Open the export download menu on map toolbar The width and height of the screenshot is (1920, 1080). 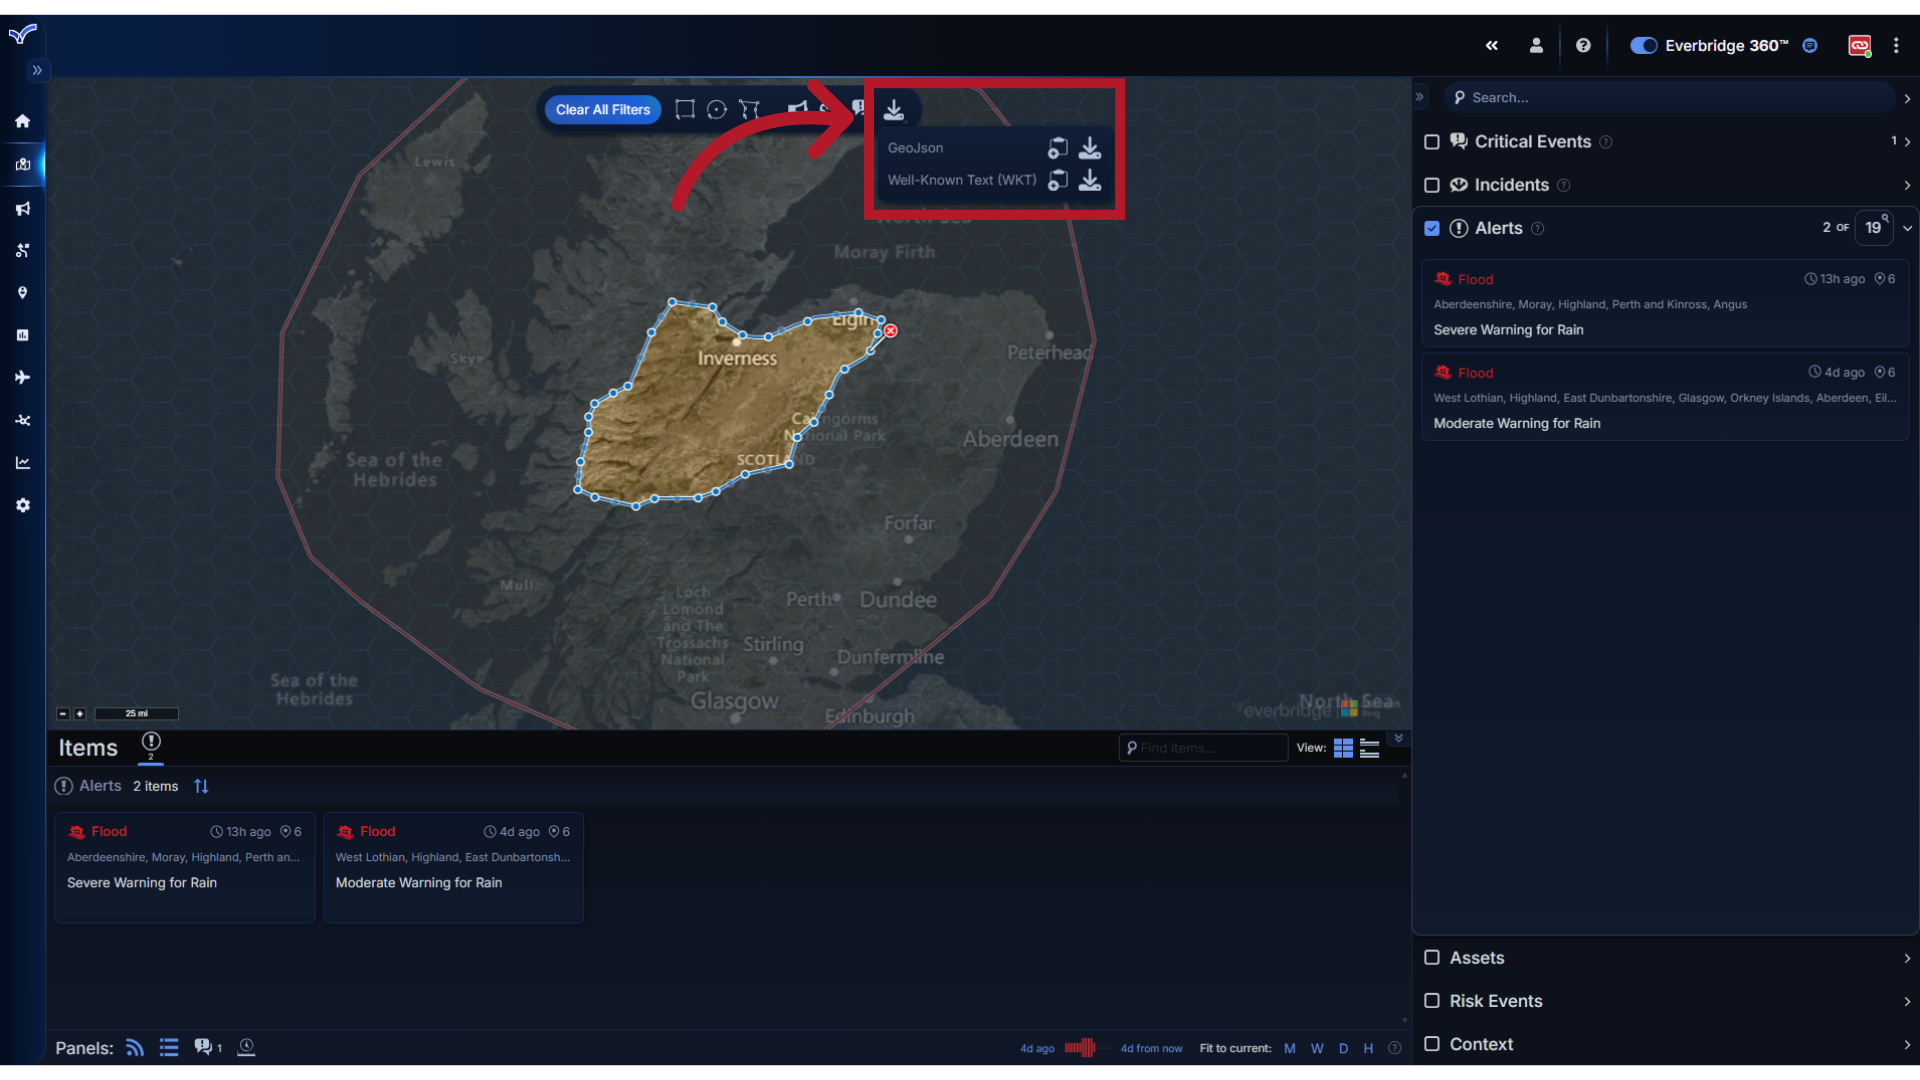895,110
